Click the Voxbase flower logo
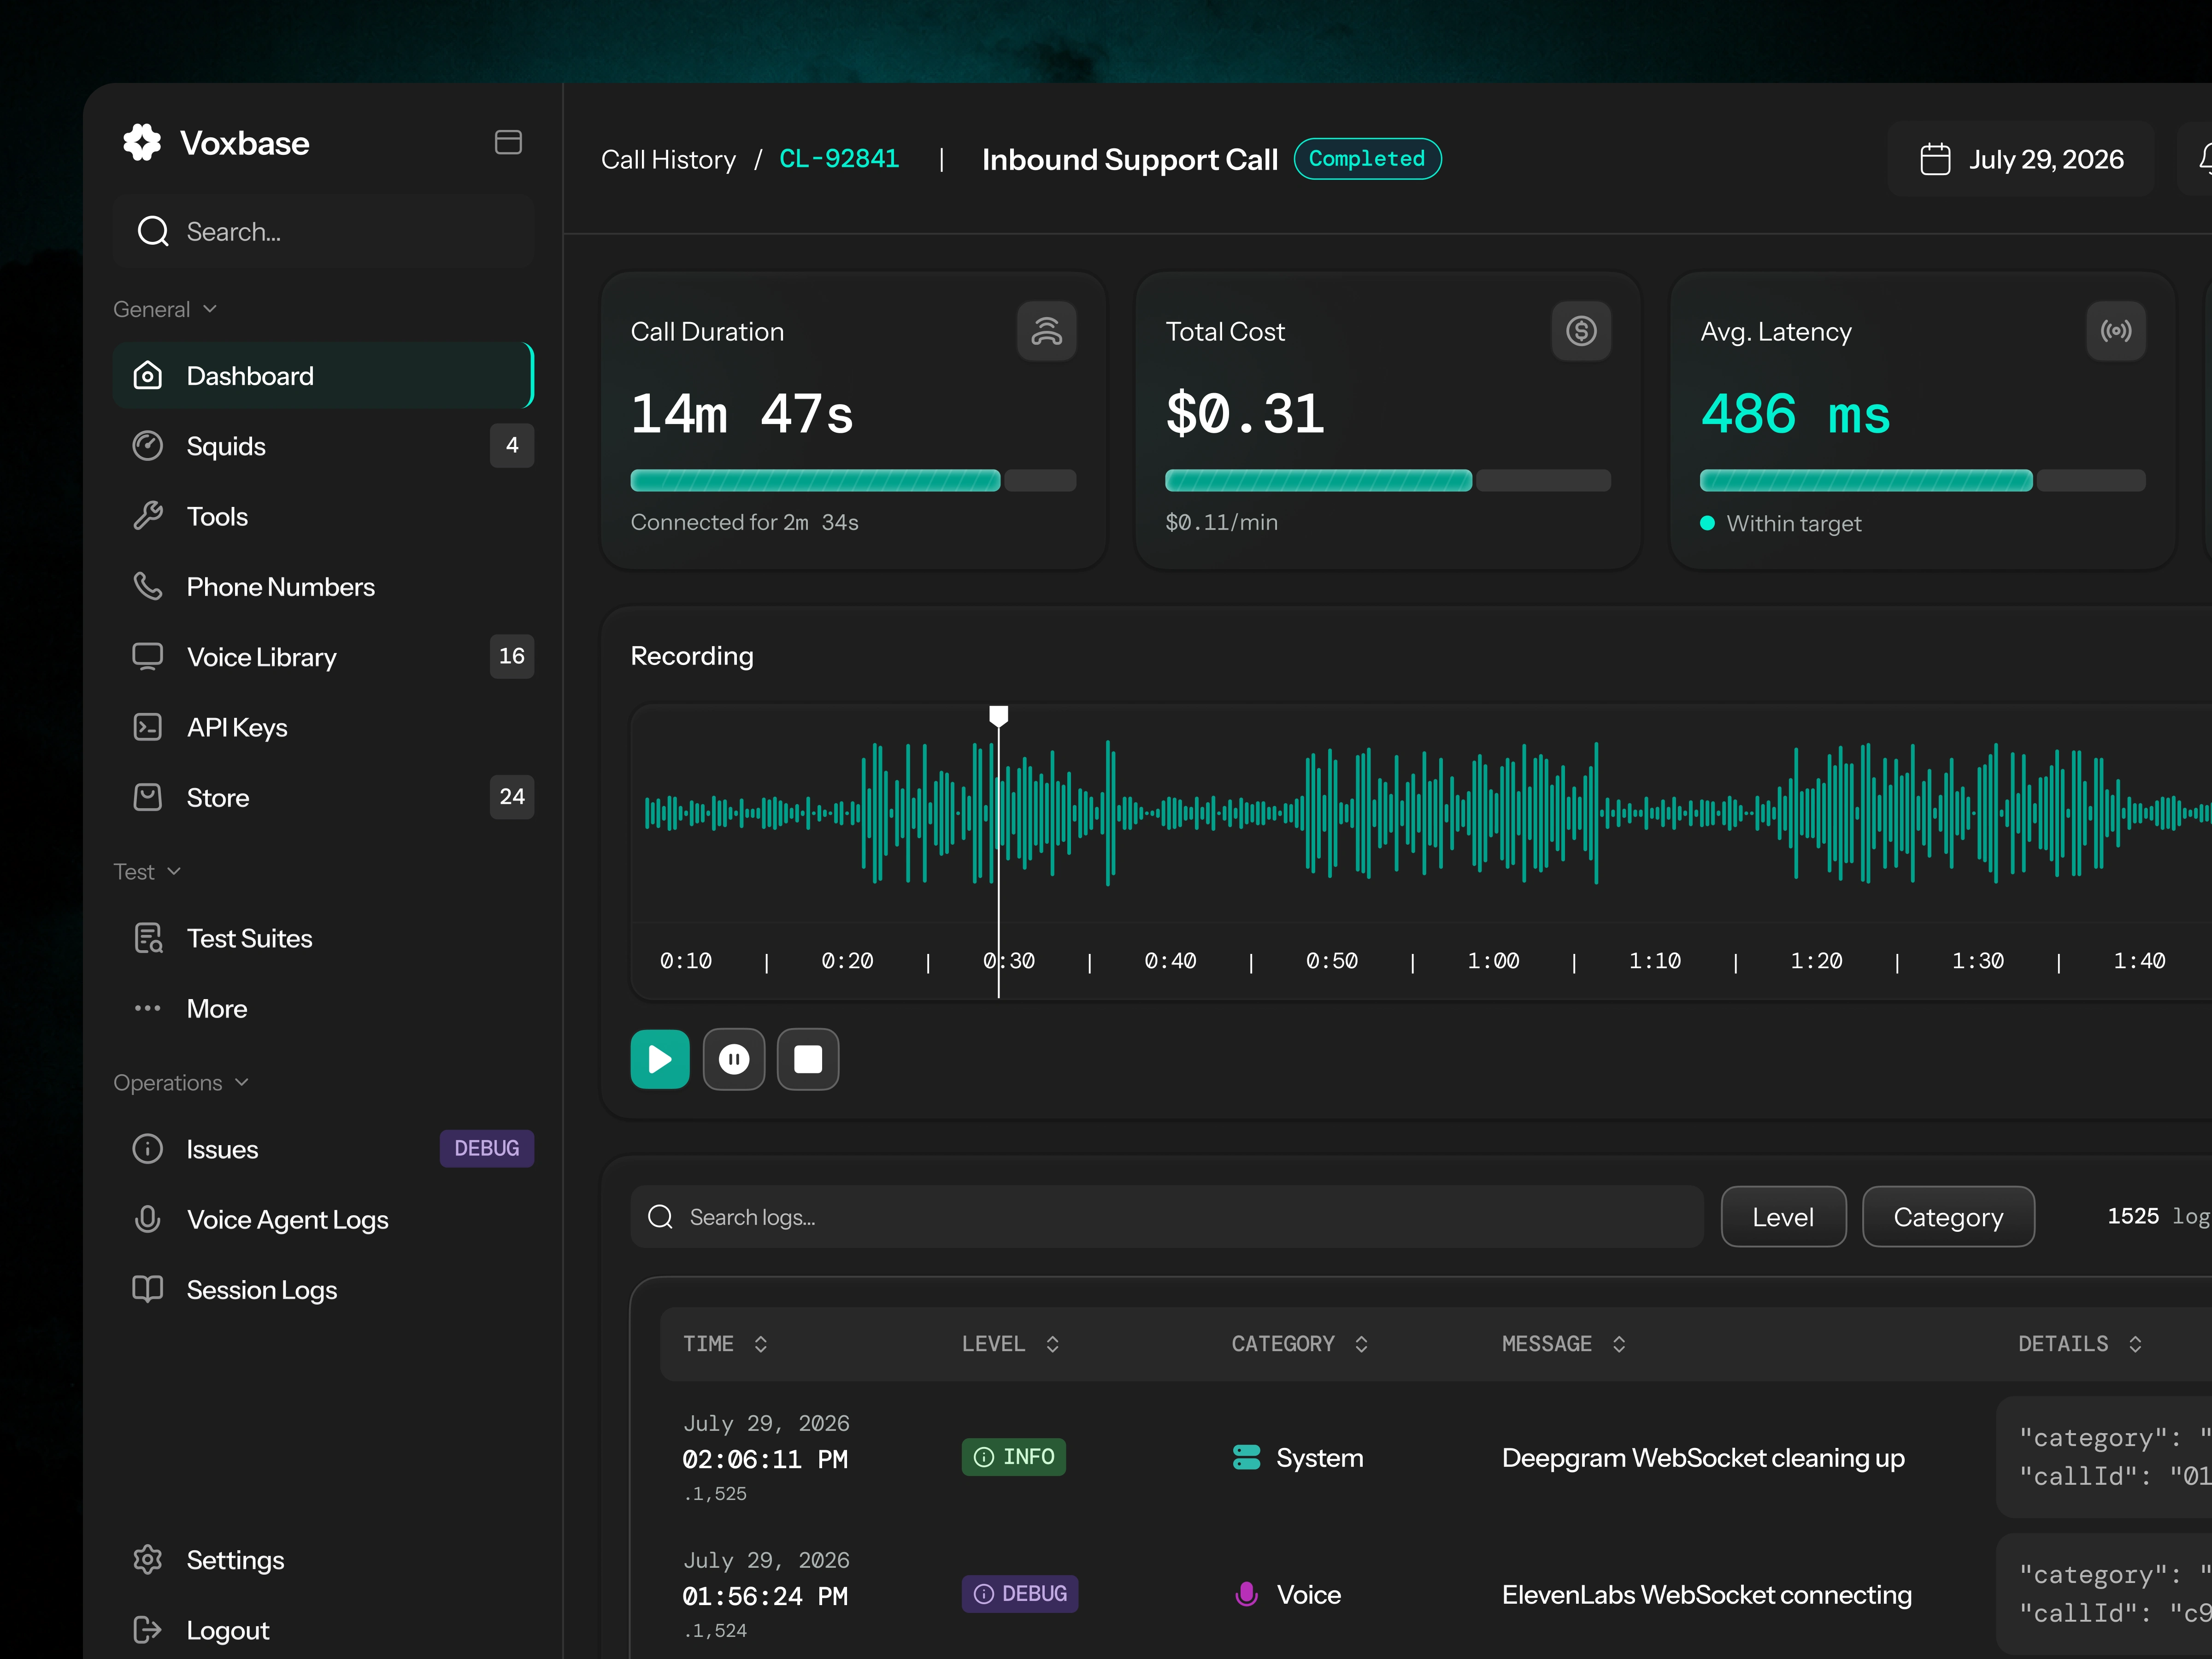 point(142,143)
